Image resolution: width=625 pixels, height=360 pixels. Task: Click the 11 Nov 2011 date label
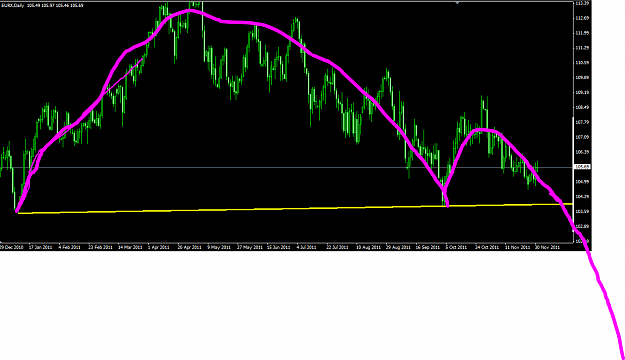click(x=517, y=247)
